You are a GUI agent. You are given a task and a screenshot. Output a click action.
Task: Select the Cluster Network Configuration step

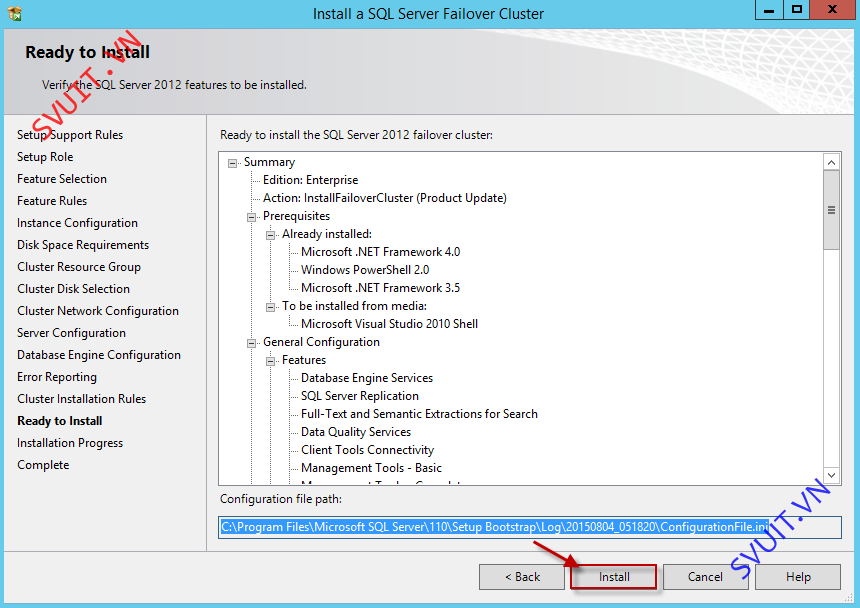tap(98, 311)
